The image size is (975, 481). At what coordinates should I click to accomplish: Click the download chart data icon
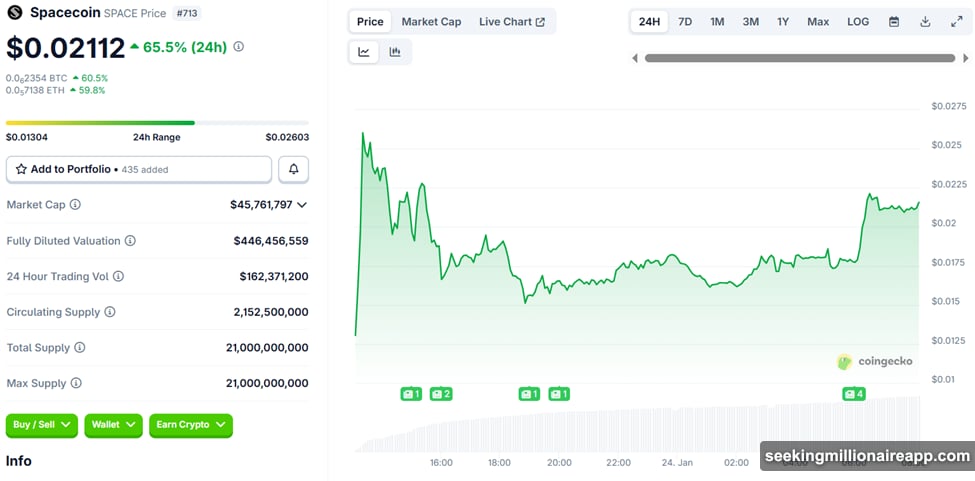pos(925,22)
